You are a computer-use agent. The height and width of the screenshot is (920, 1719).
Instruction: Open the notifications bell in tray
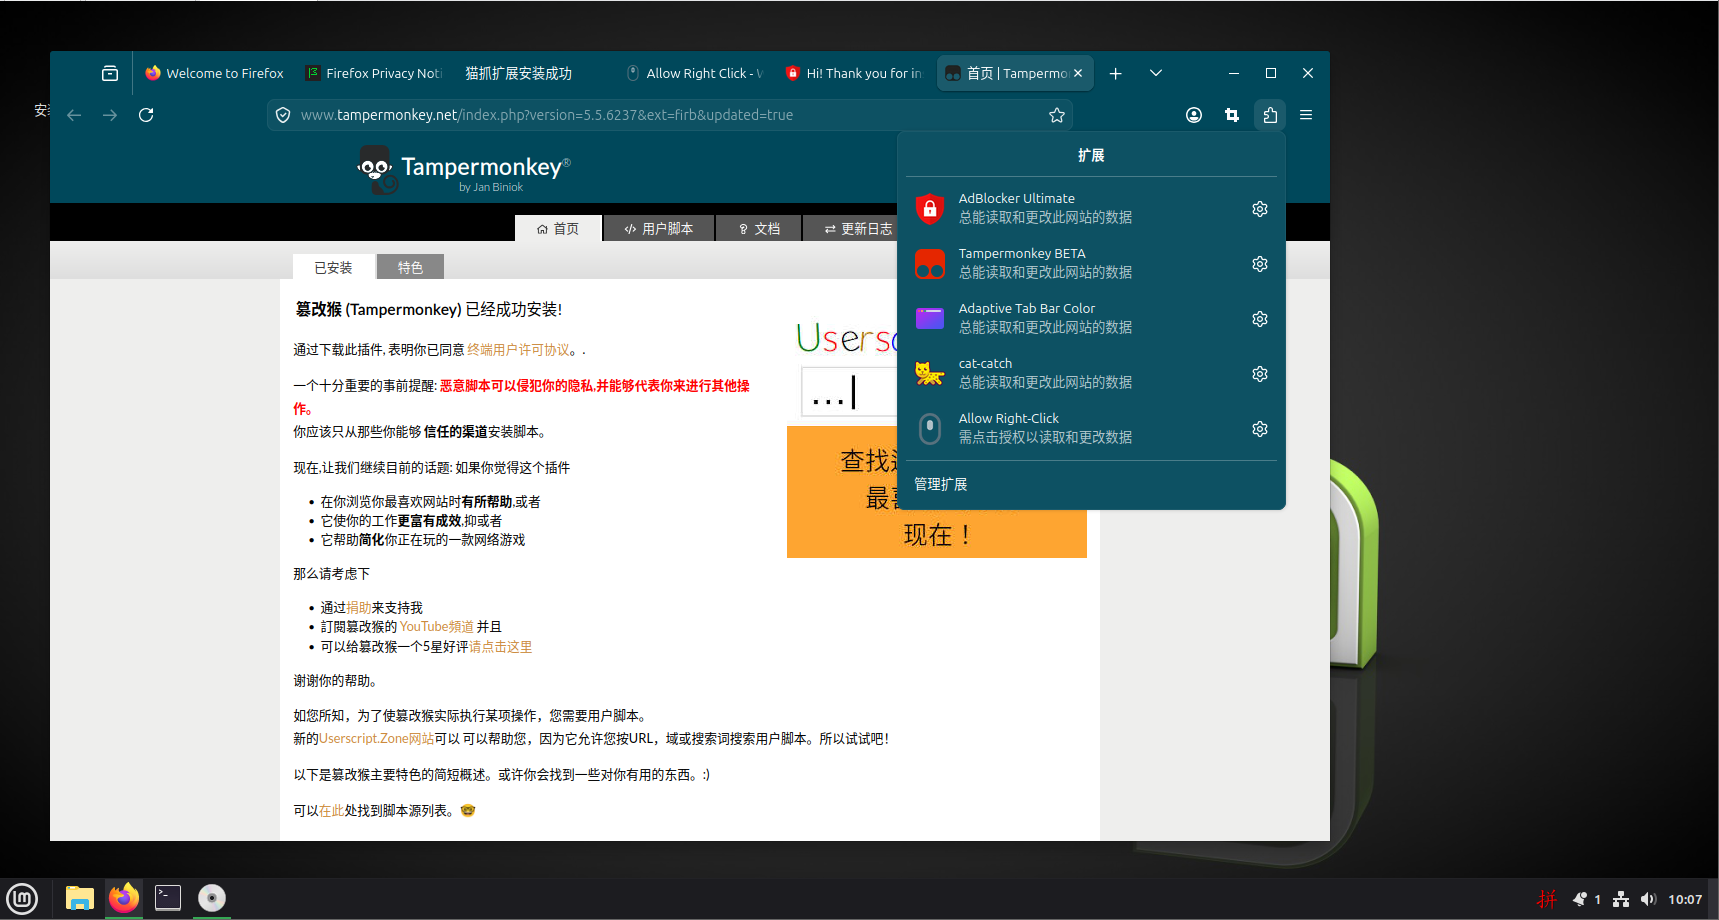pos(1580,899)
